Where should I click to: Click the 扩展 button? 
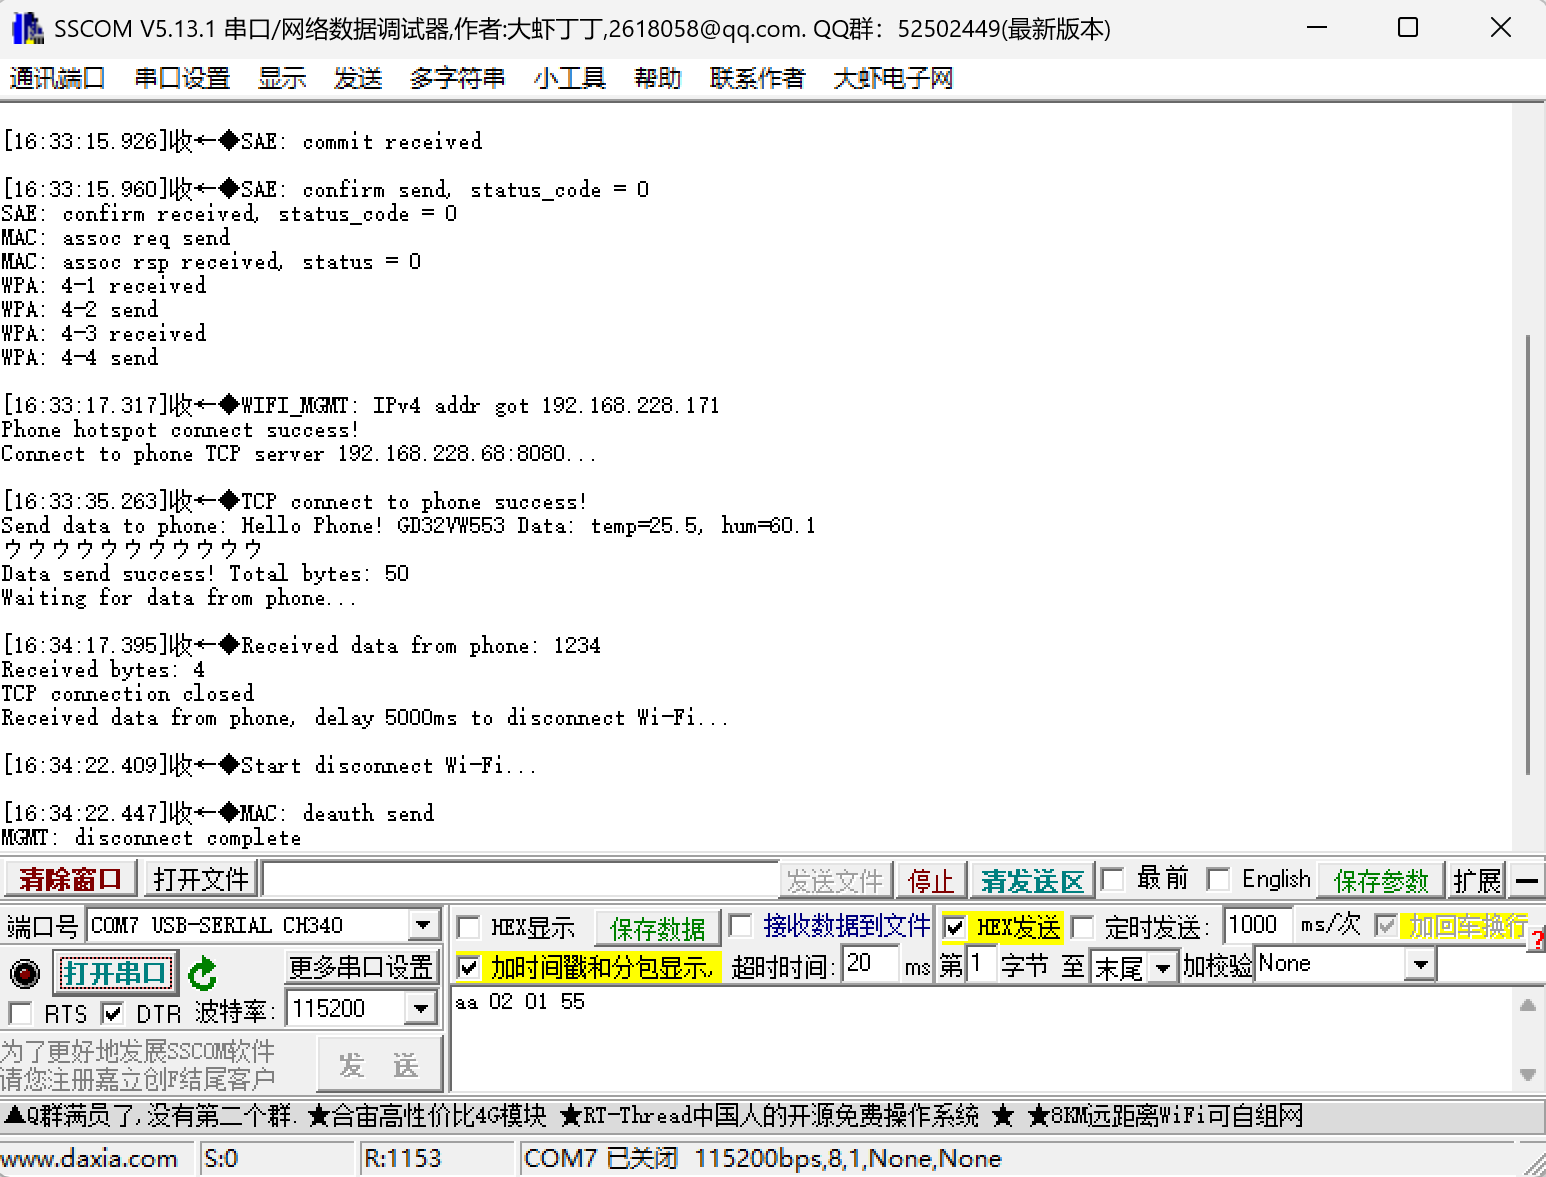click(x=1477, y=881)
